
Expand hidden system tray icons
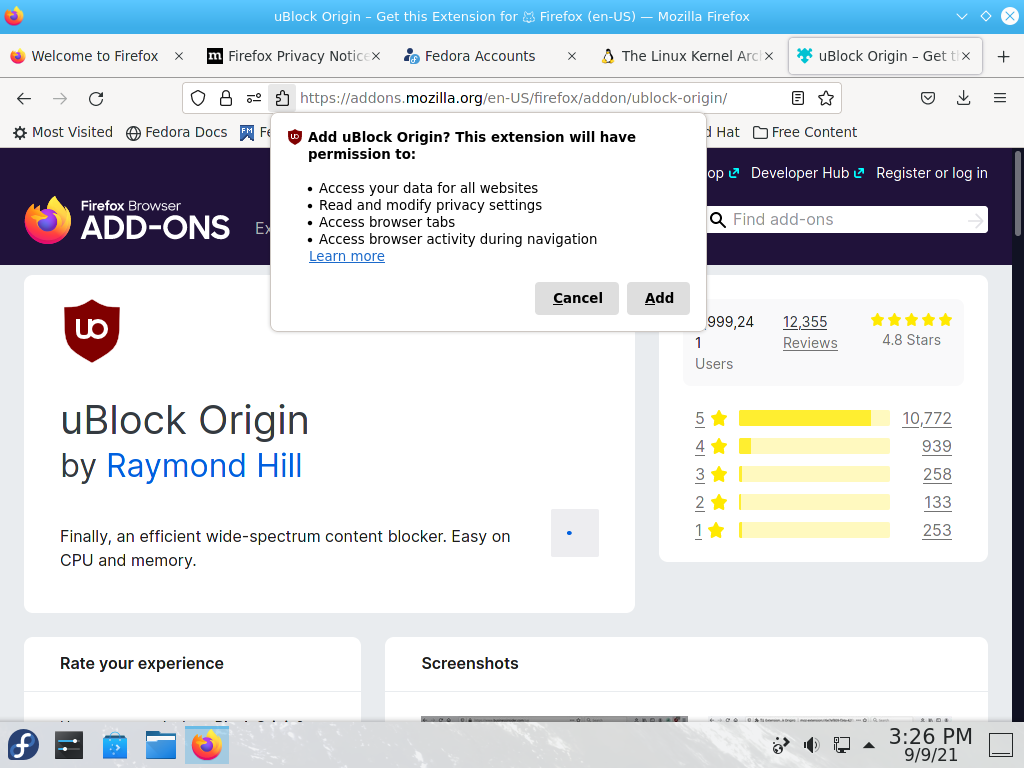click(869, 745)
